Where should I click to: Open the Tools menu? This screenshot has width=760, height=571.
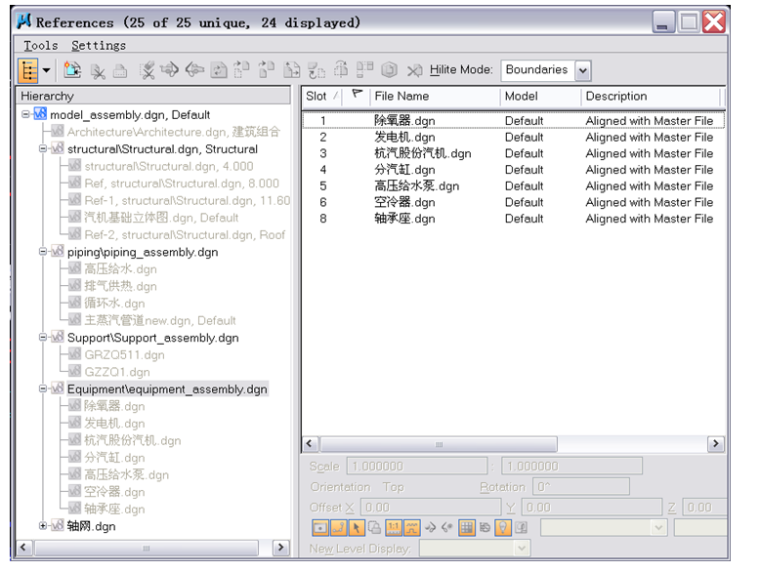[41, 45]
